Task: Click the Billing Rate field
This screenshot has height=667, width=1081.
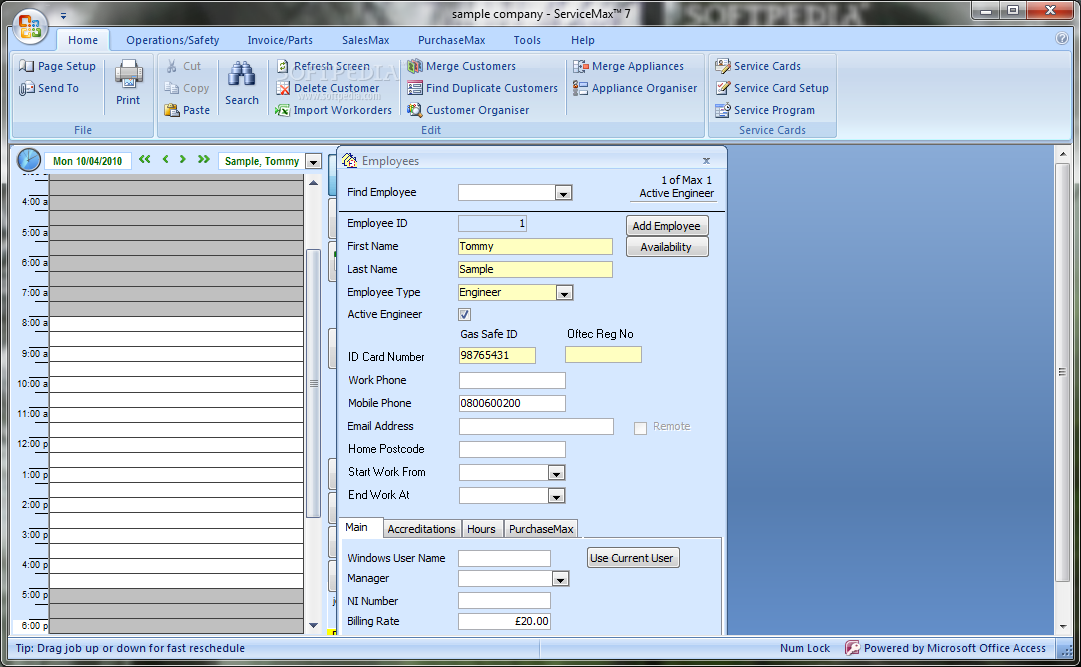Action: (x=505, y=621)
